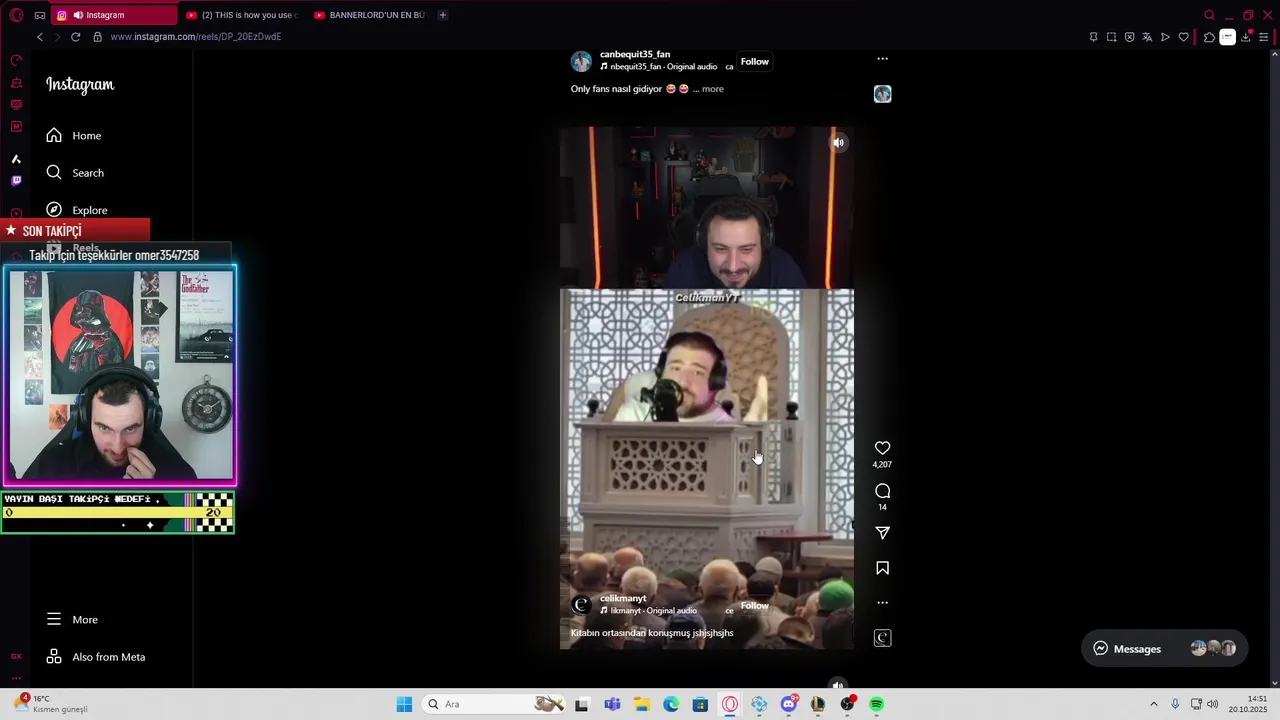Screen dimensions: 1280x720
Task: Go back in browser history
Action: tap(40, 37)
